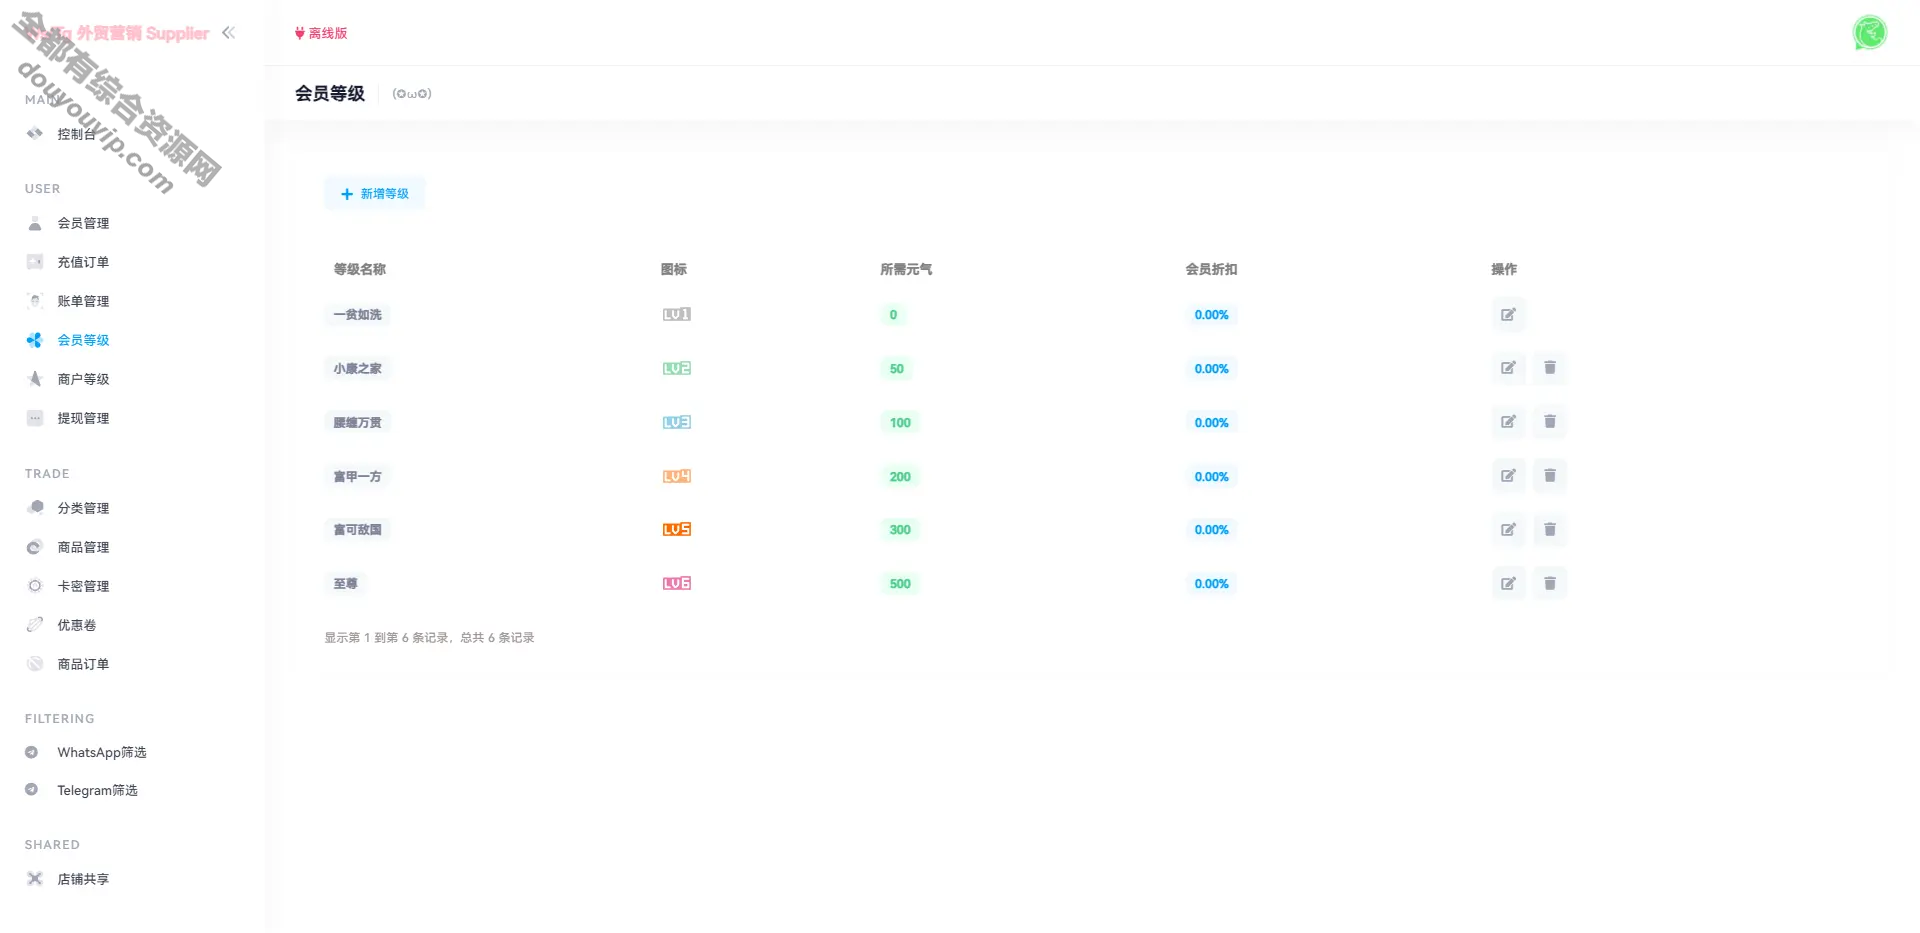The height and width of the screenshot is (933, 1920).
Task: Click the LV2 level badge icon
Action: point(677,369)
